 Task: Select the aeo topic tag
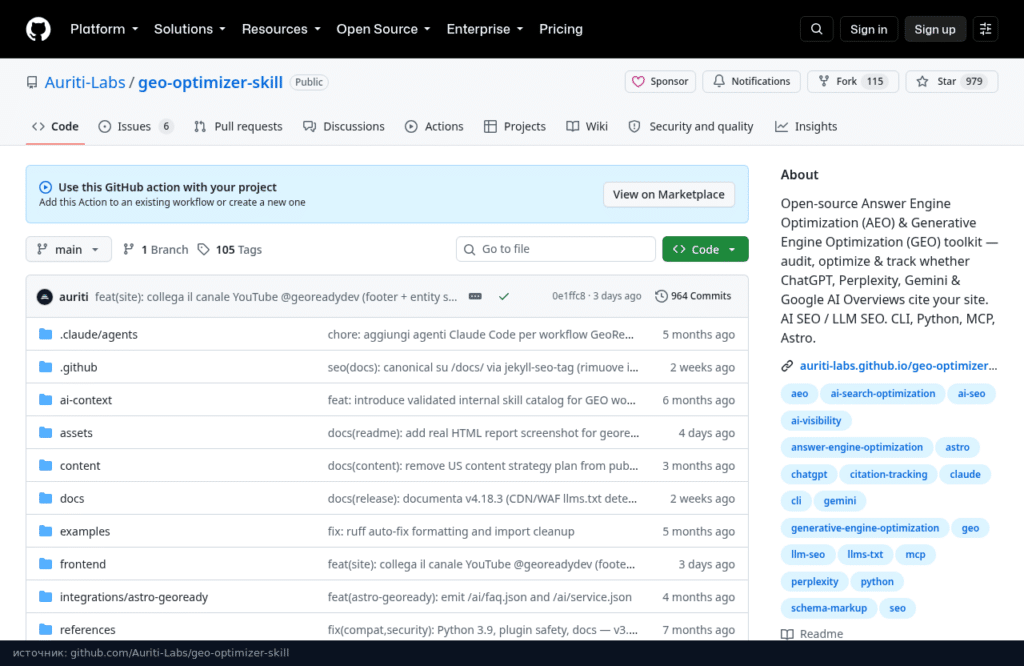click(x=799, y=394)
